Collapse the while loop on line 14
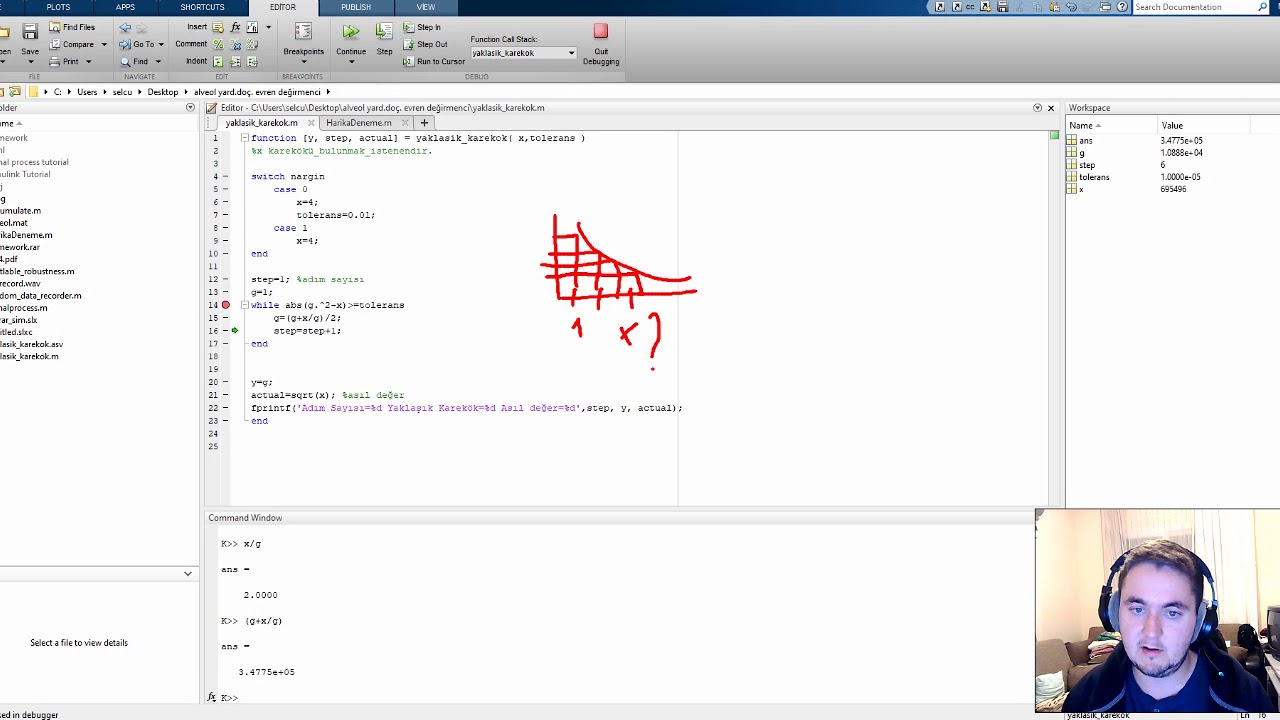Image resolution: width=1280 pixels, height=720 pixels. pos(245,305)
